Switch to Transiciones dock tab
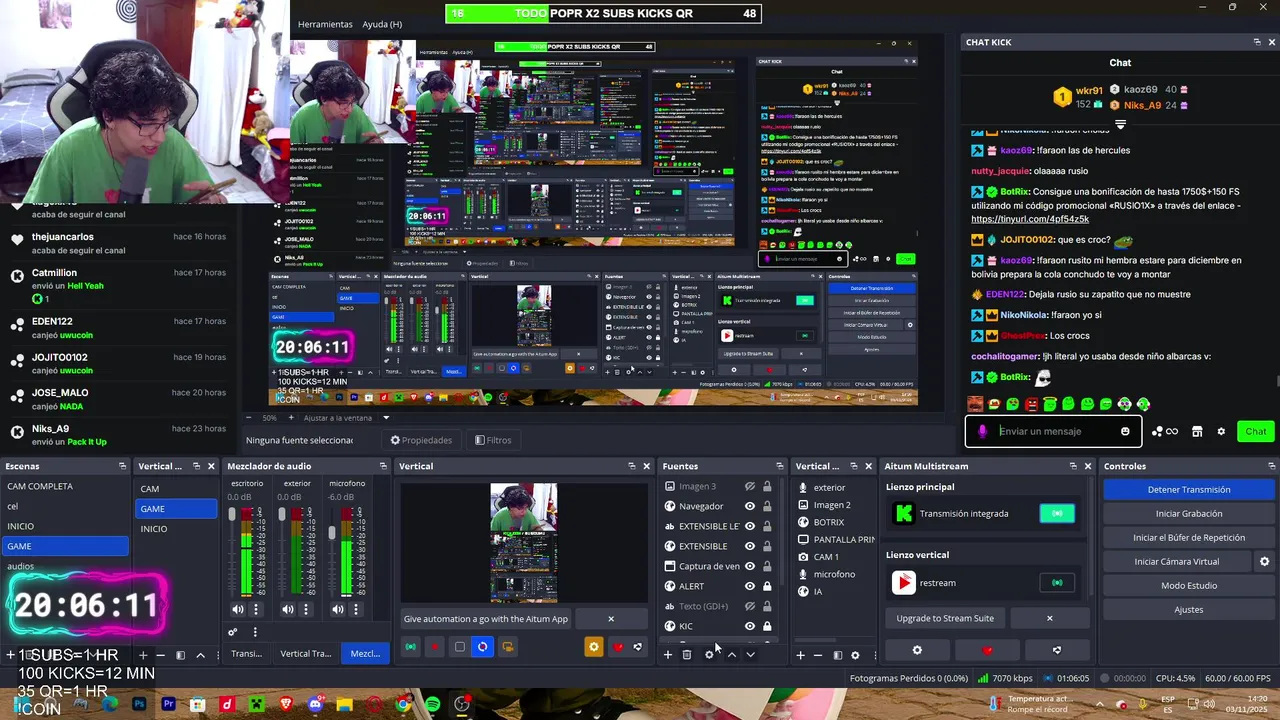1280x720 pixels. click(x=246, y=653)
